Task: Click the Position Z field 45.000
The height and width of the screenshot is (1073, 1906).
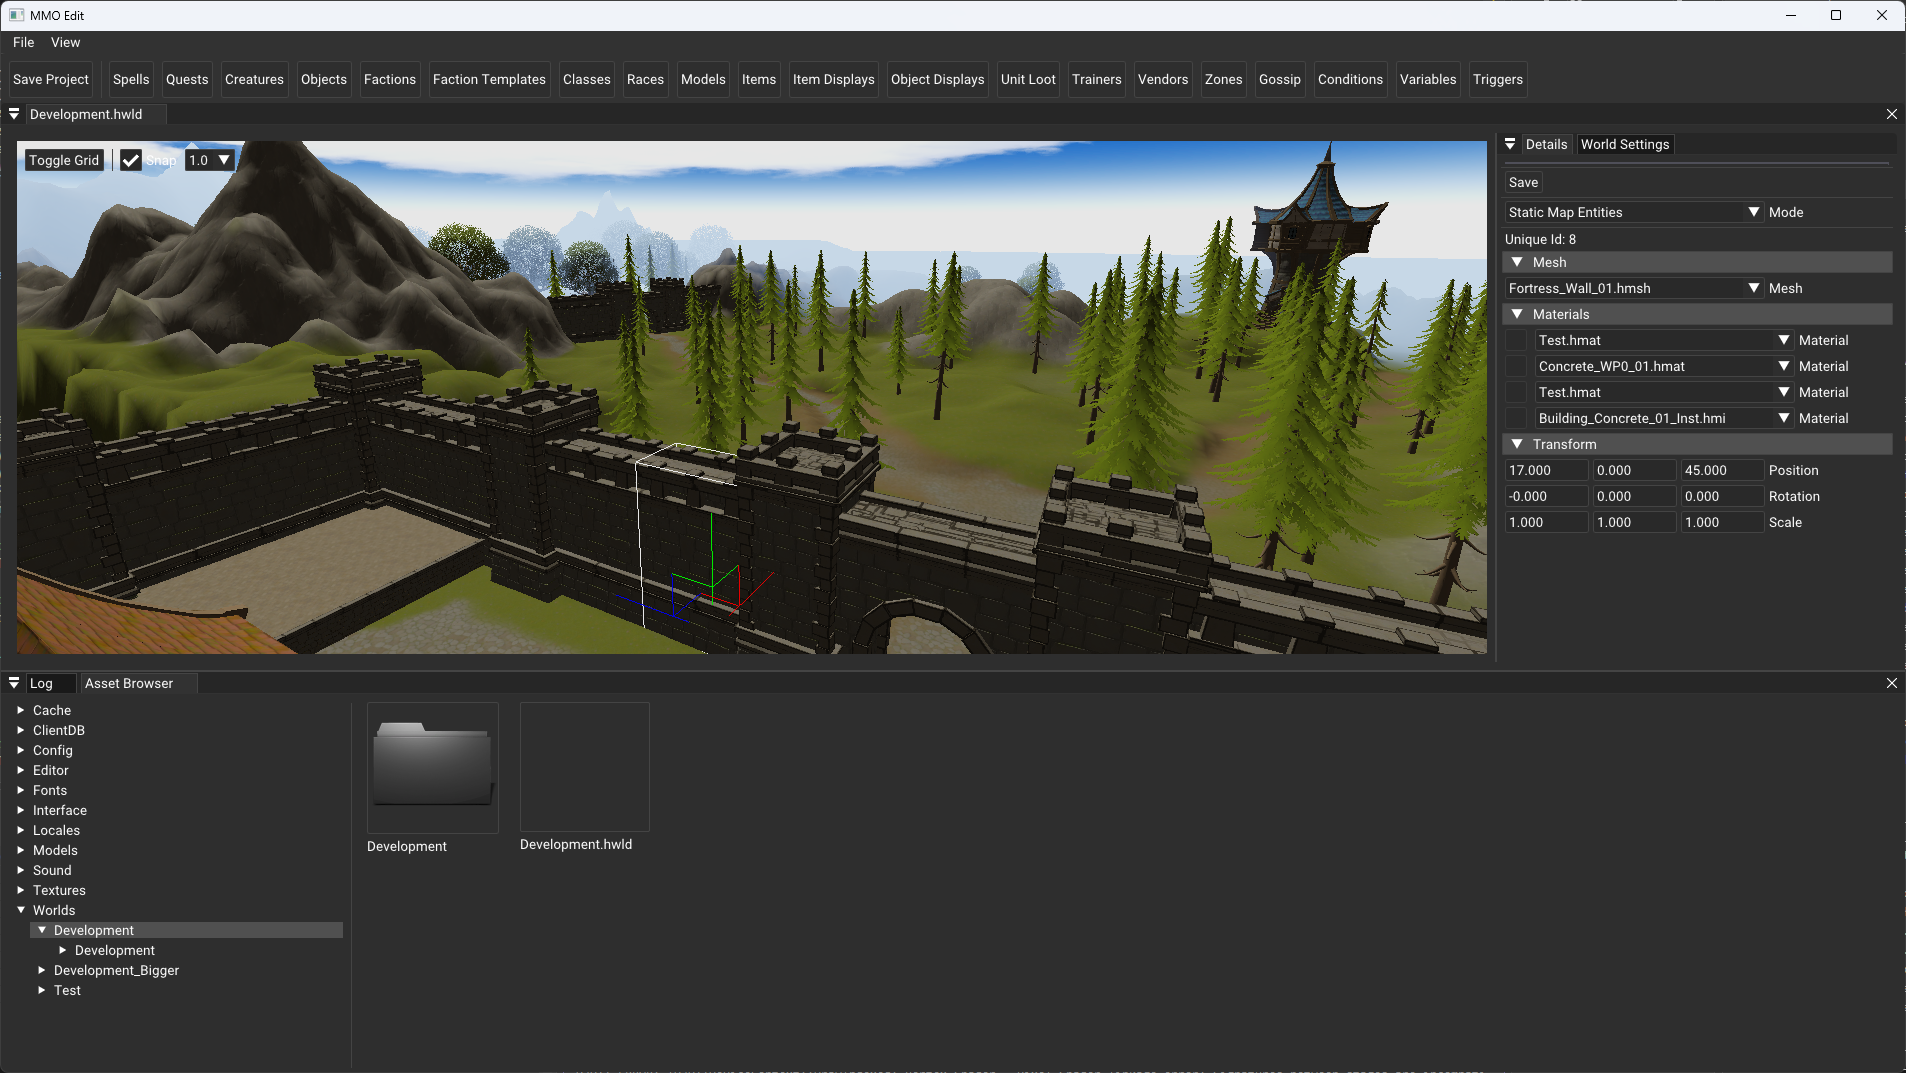Action: 1722,470
